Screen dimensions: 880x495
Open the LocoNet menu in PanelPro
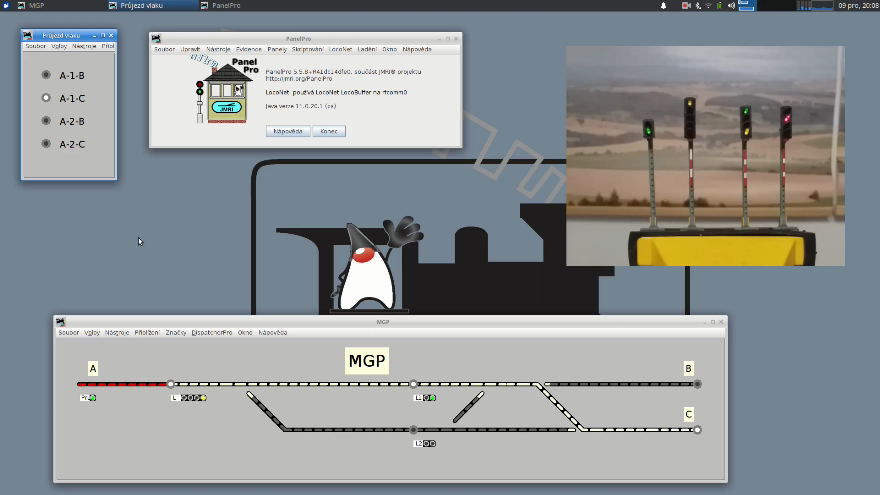[x=340, y=49]
